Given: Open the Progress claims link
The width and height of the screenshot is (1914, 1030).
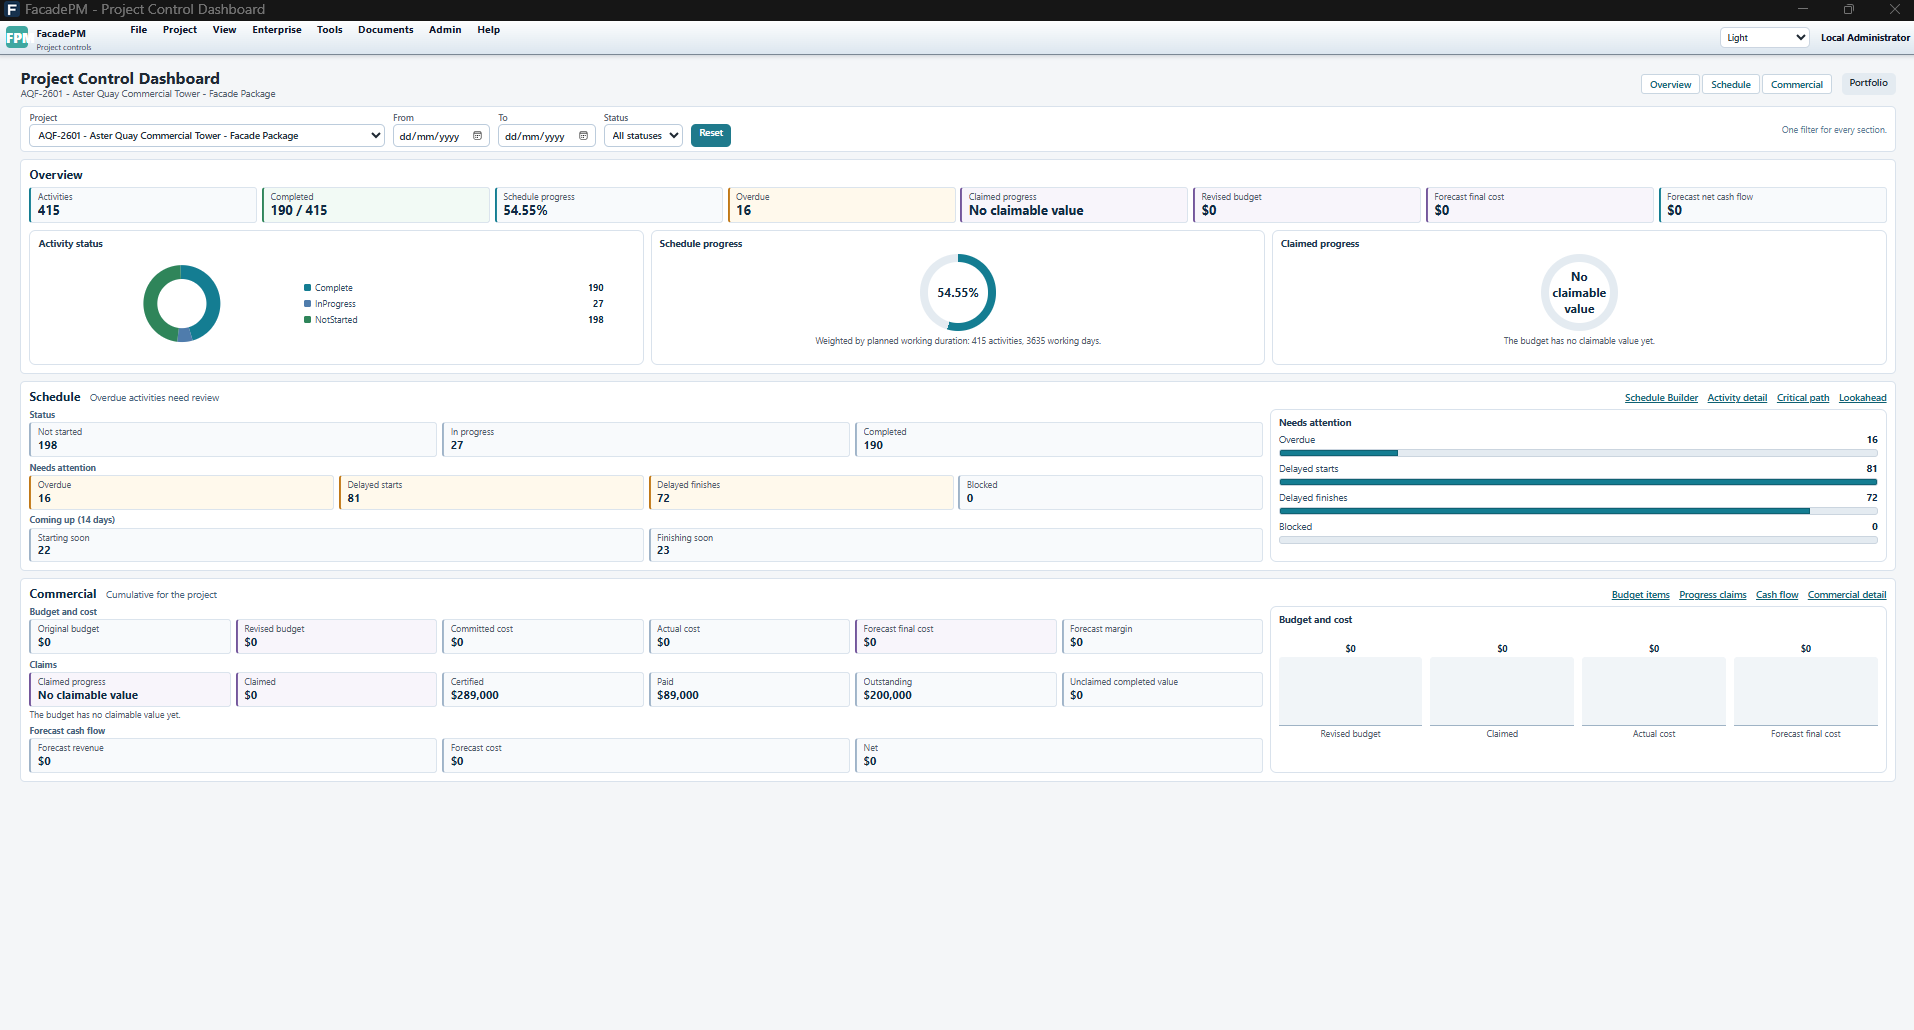Looking at the screenshot, I should tap(1712, 595).
